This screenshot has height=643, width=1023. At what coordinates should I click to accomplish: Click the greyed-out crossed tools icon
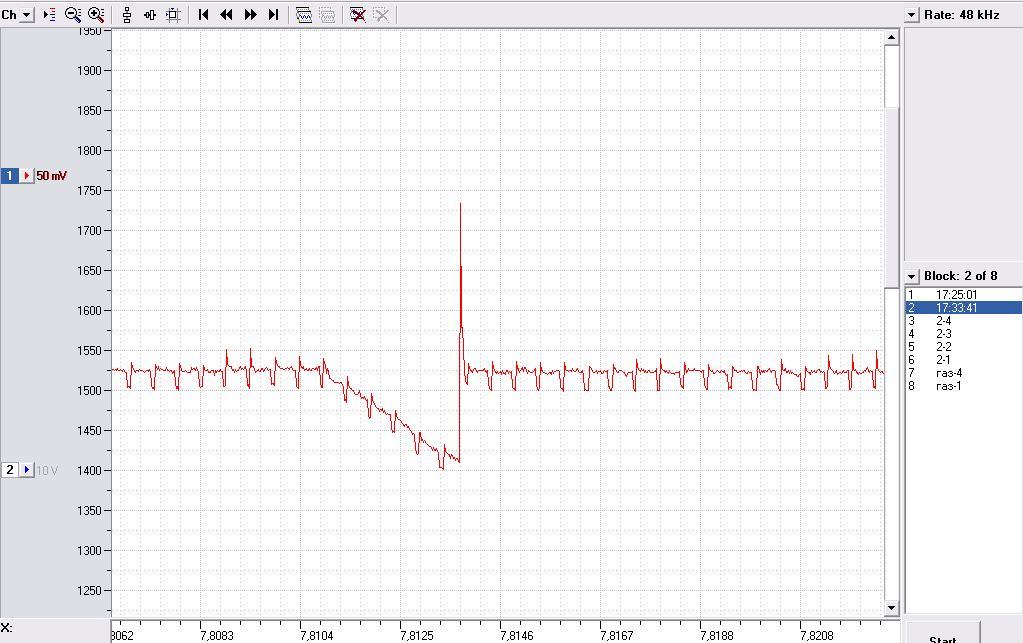381,14
